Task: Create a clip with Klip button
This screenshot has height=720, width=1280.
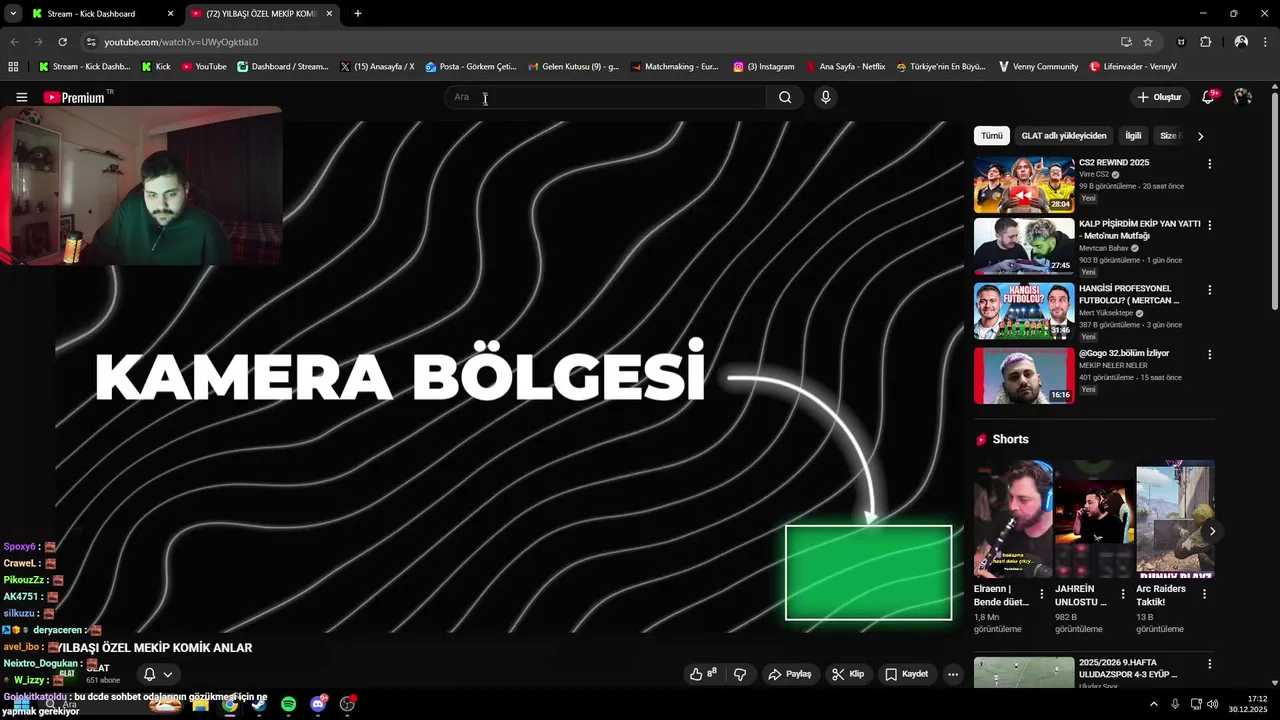Action: 848,674
